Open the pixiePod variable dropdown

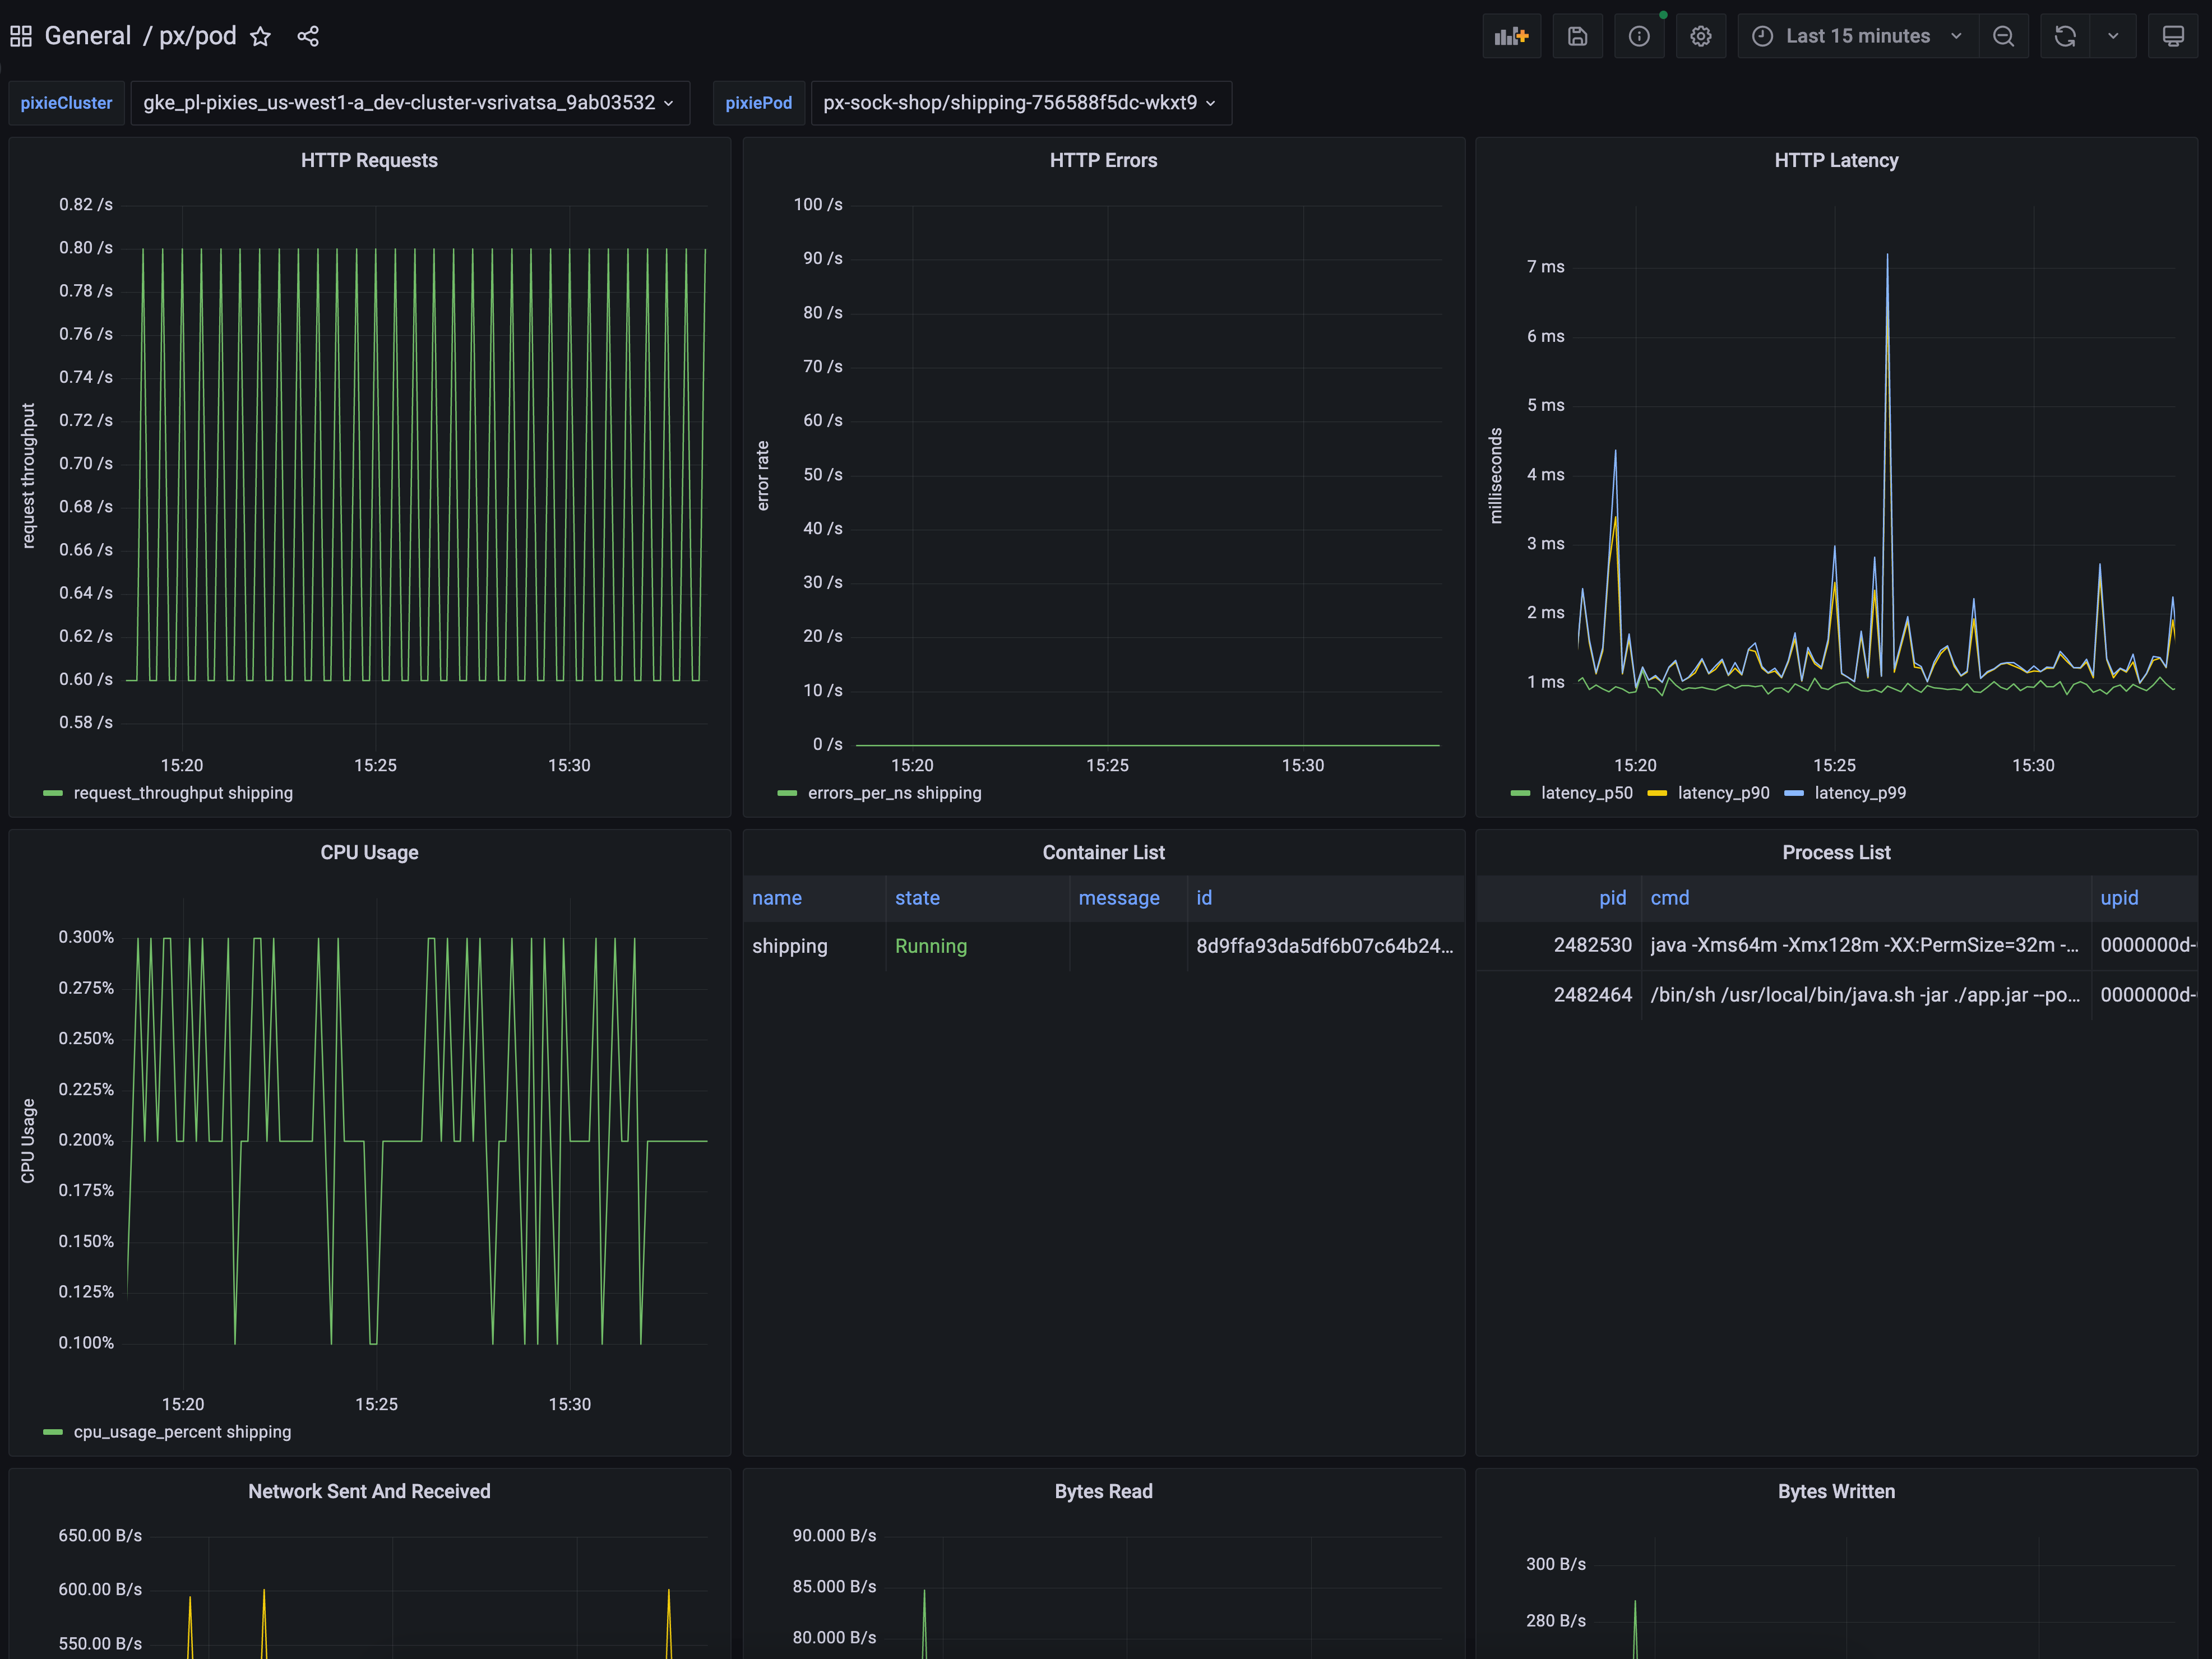[1020, 103]
